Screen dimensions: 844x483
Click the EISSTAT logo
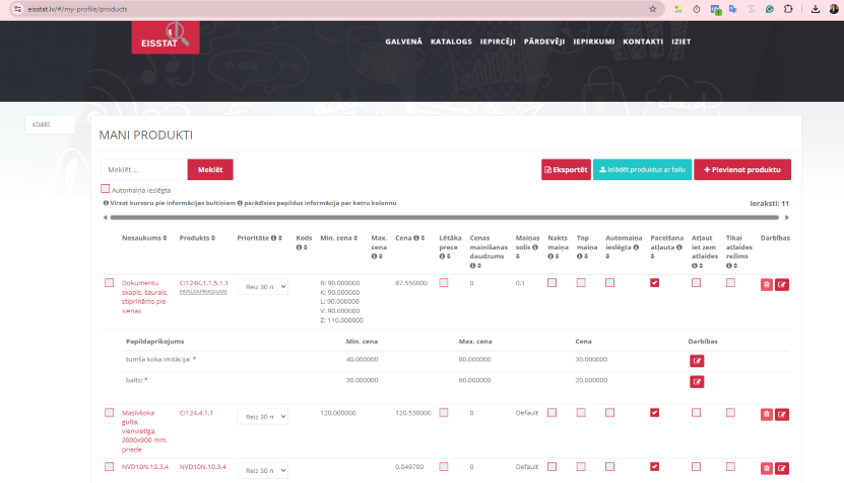point(165,38)
